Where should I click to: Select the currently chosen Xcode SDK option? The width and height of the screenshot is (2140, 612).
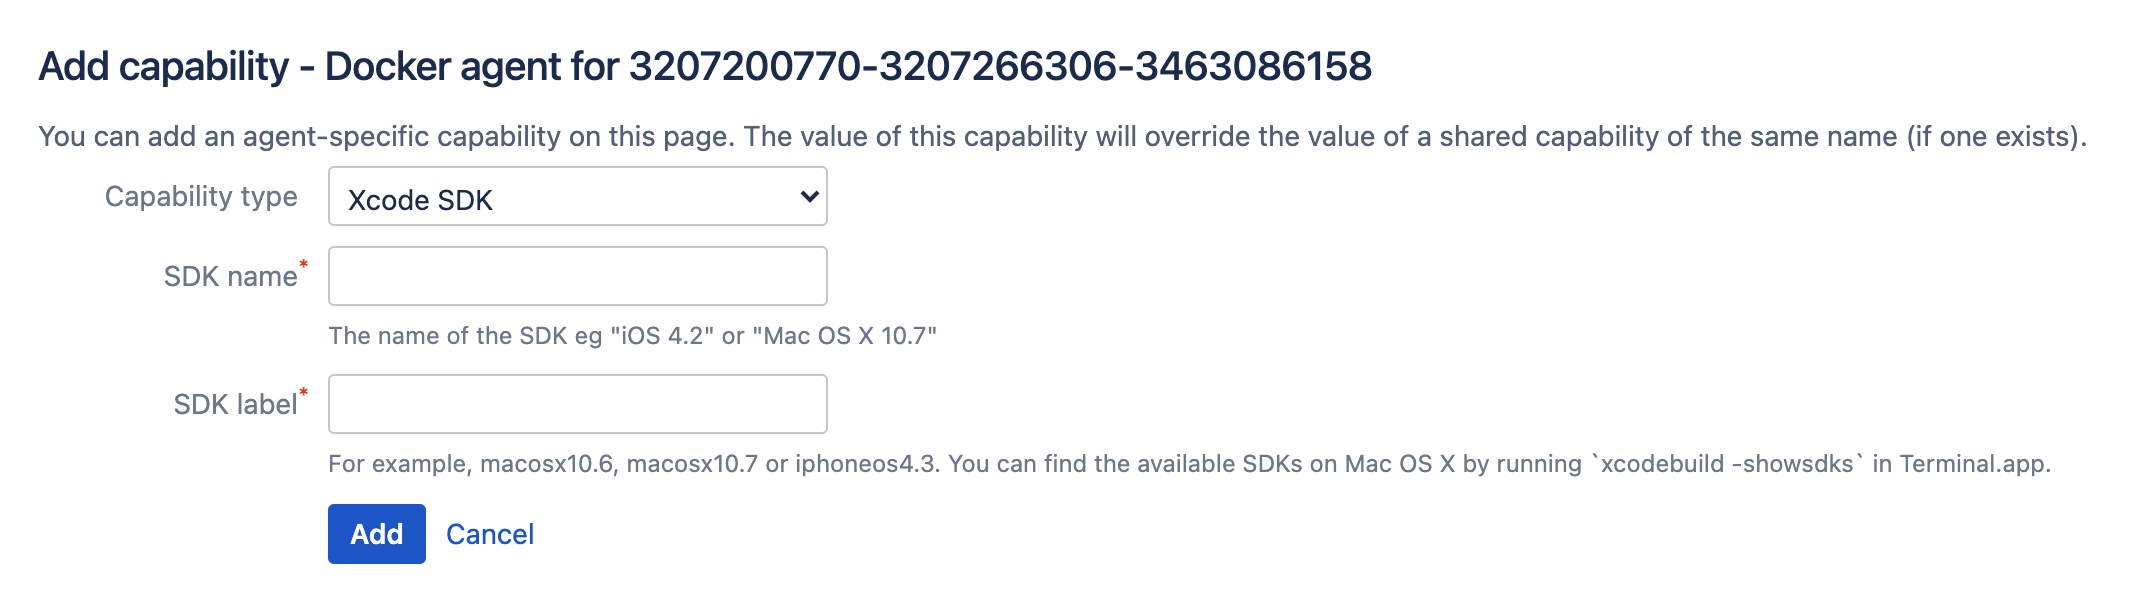420,199
